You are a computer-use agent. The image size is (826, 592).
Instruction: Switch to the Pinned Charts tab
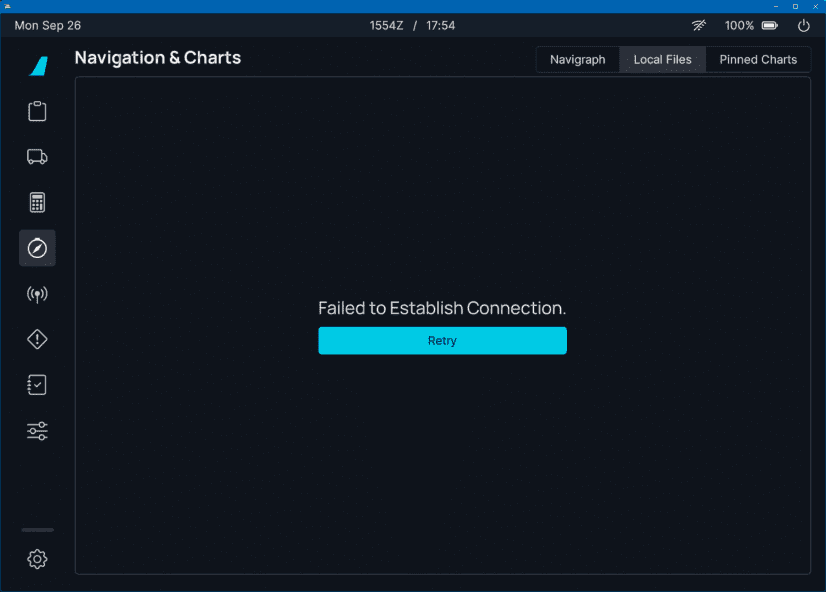758,60
